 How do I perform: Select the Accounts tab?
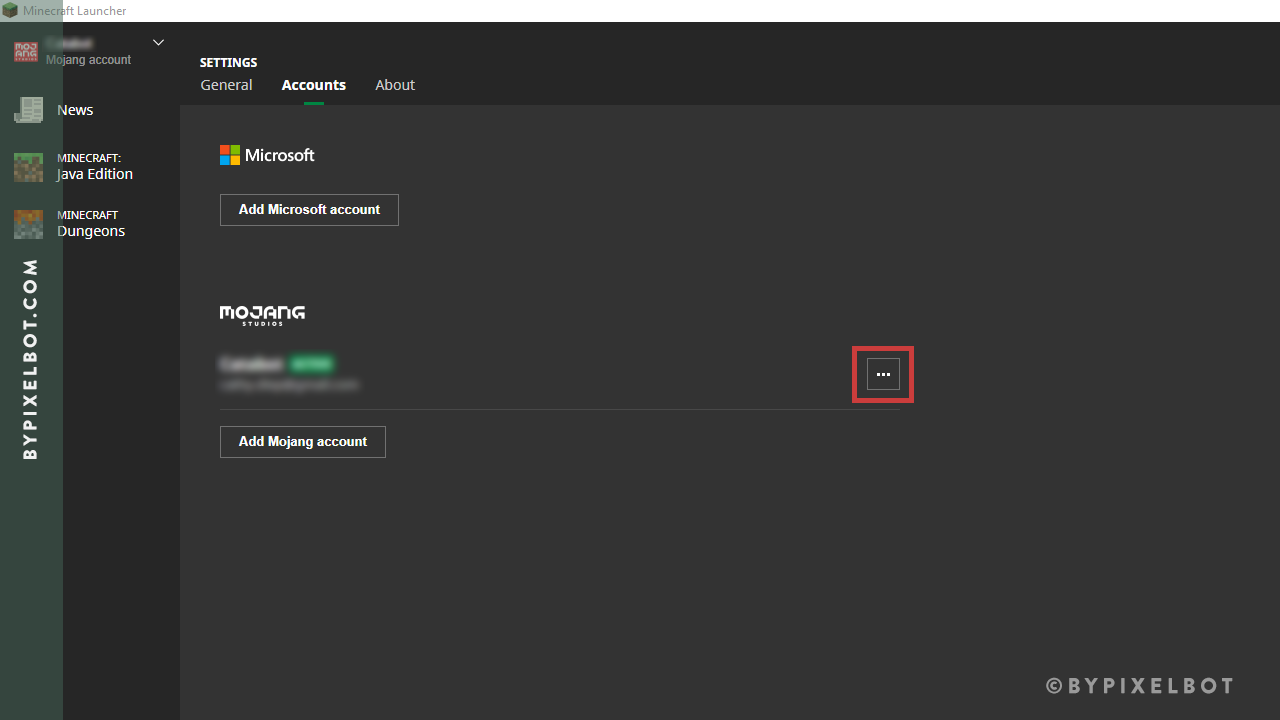[x=313, y=85]
